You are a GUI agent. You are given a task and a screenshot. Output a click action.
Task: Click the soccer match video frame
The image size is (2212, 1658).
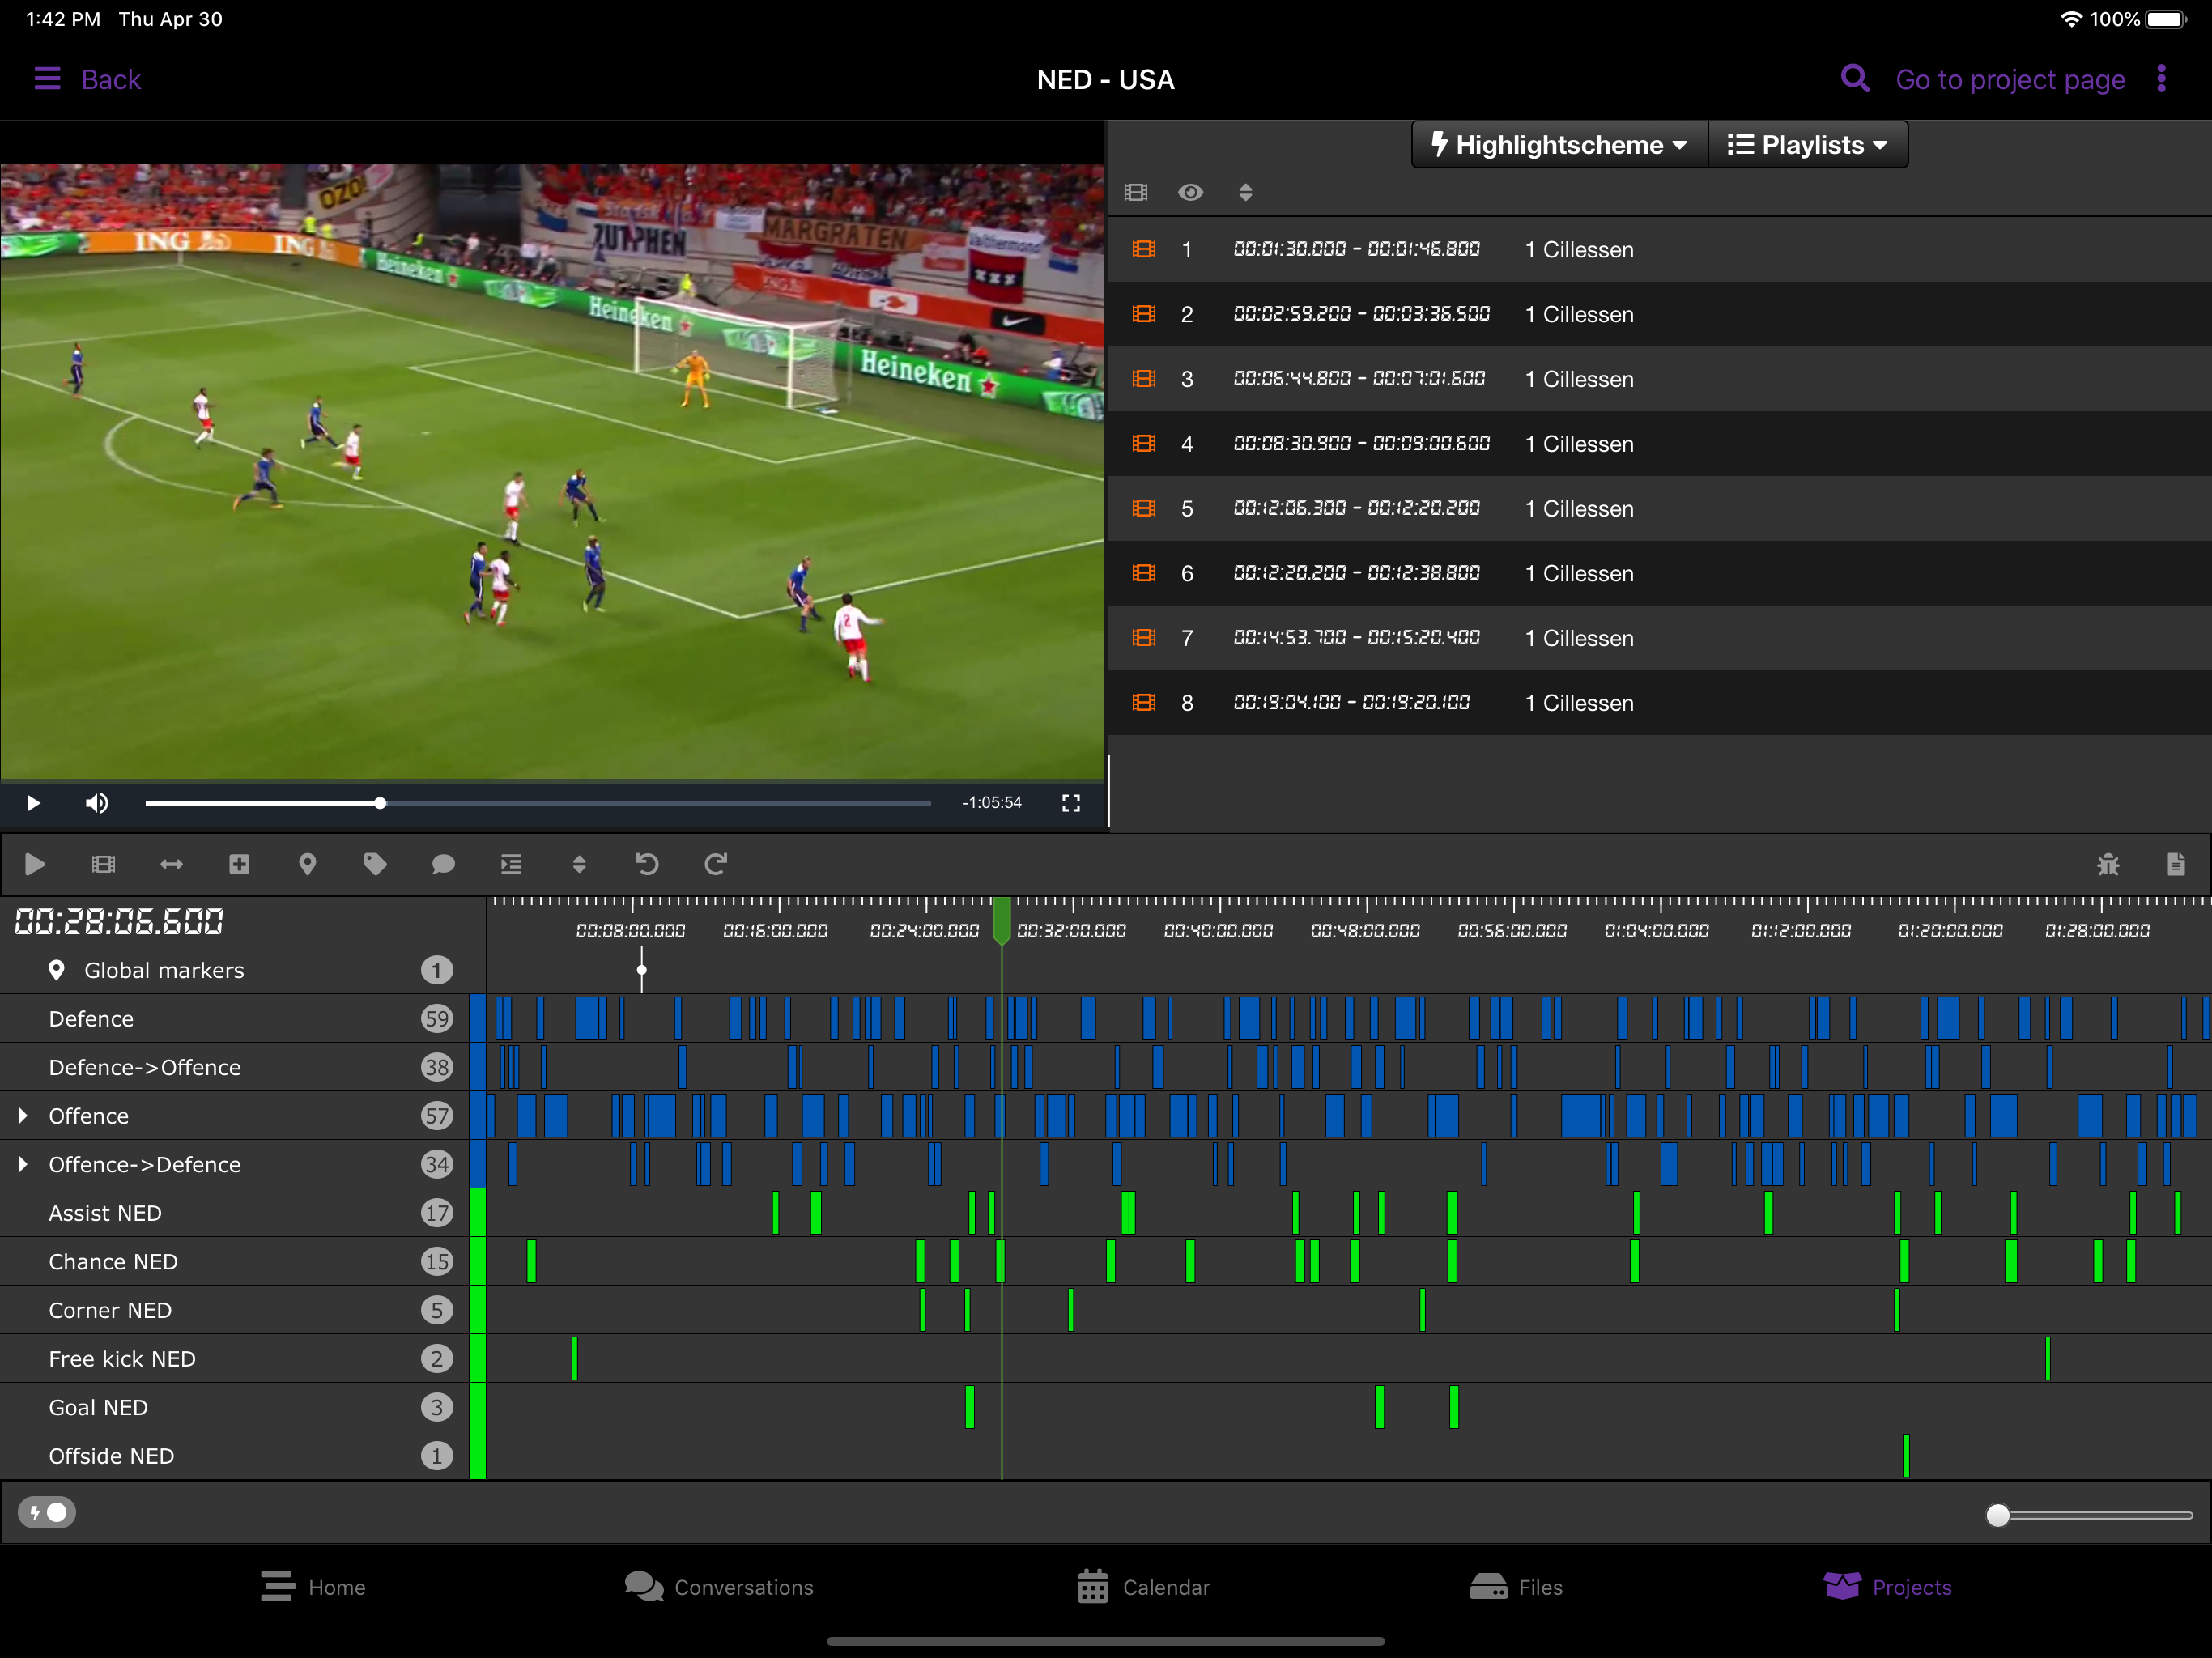click(552, 471)
